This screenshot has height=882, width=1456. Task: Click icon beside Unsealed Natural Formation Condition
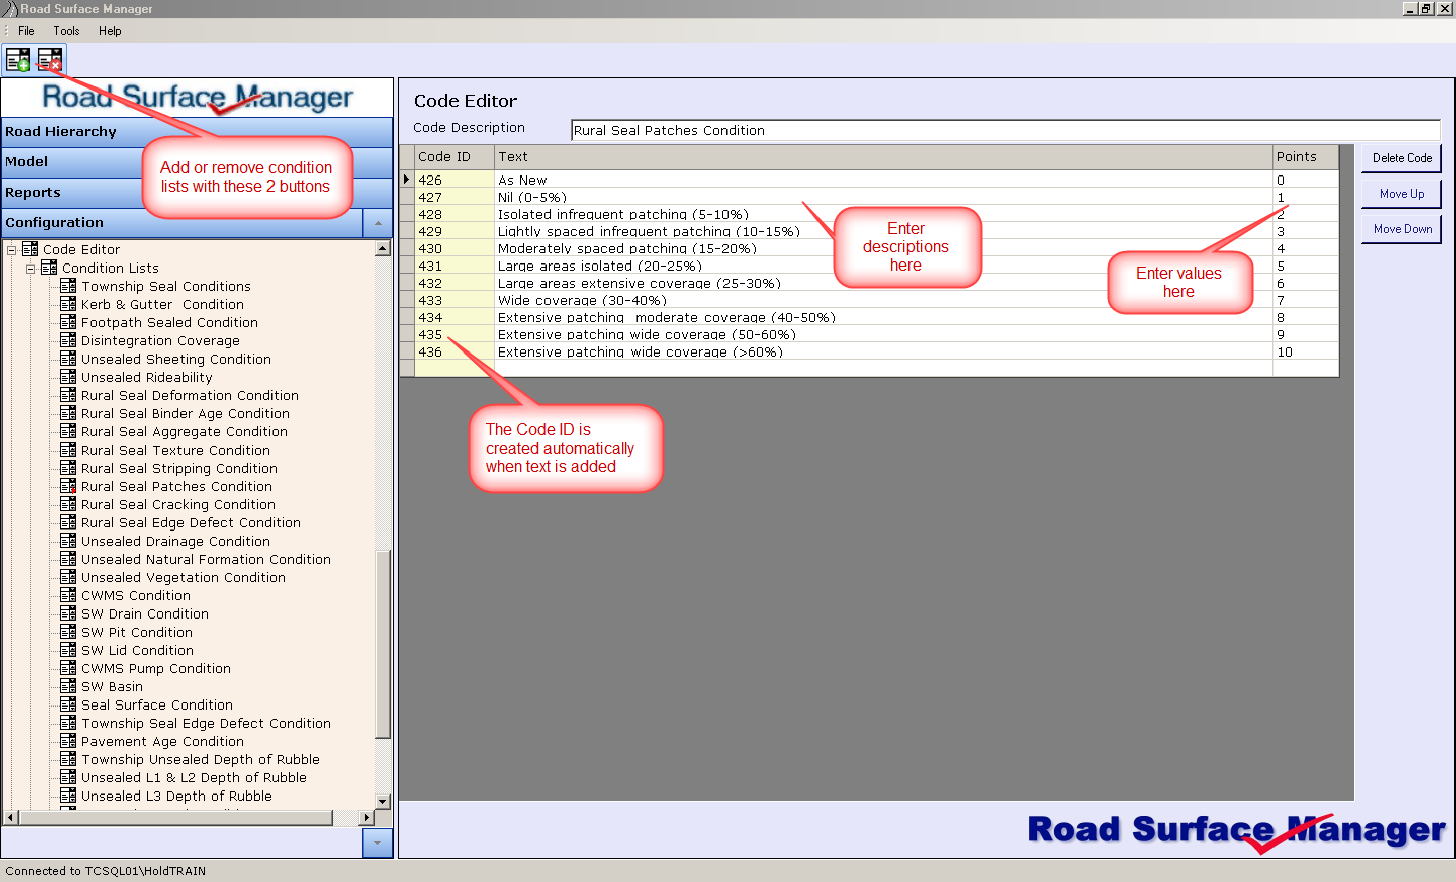[x=68, y=559]
